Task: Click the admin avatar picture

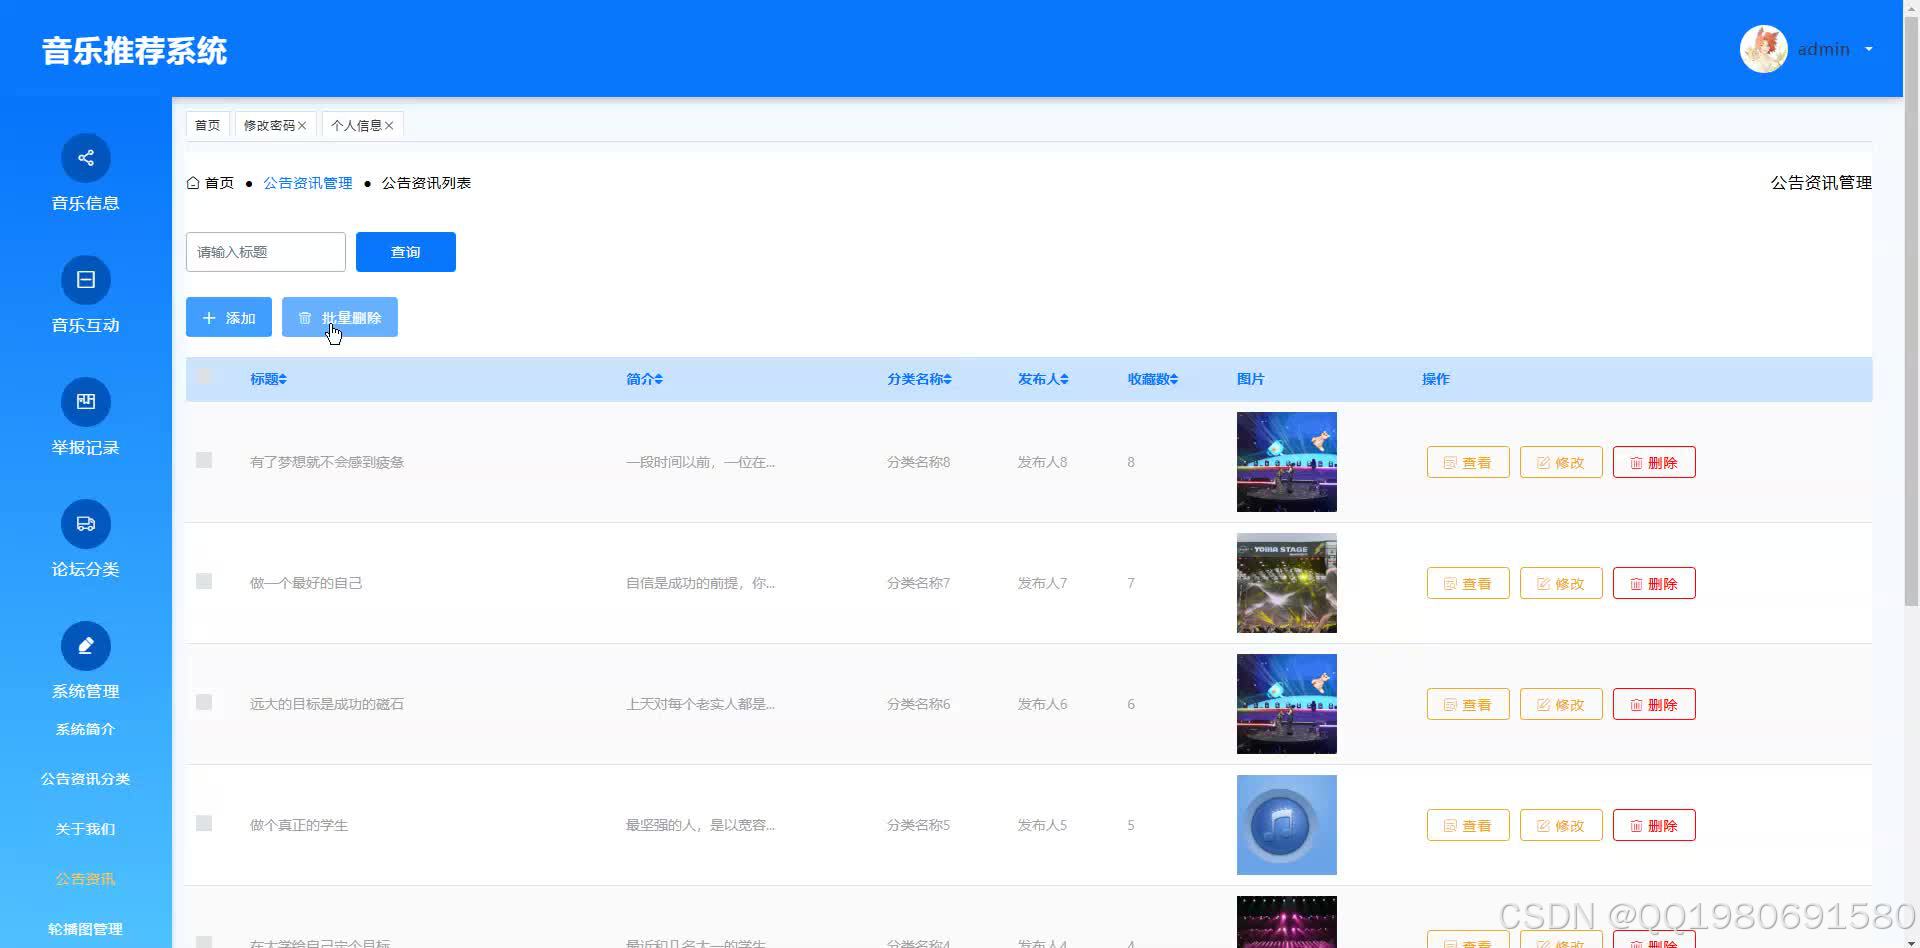Action: tap(1764, 49)
